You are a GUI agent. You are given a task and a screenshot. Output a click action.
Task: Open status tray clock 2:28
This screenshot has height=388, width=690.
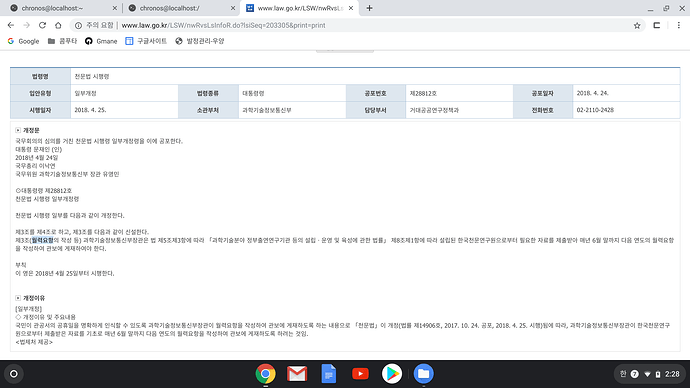[672, 374]
